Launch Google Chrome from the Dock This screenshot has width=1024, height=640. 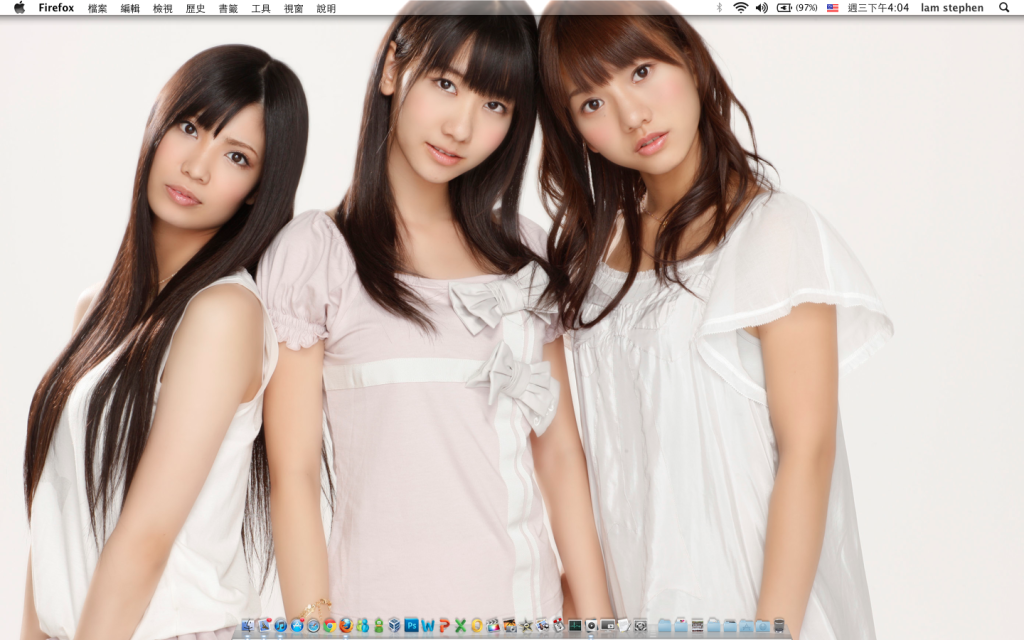(329, 626)
